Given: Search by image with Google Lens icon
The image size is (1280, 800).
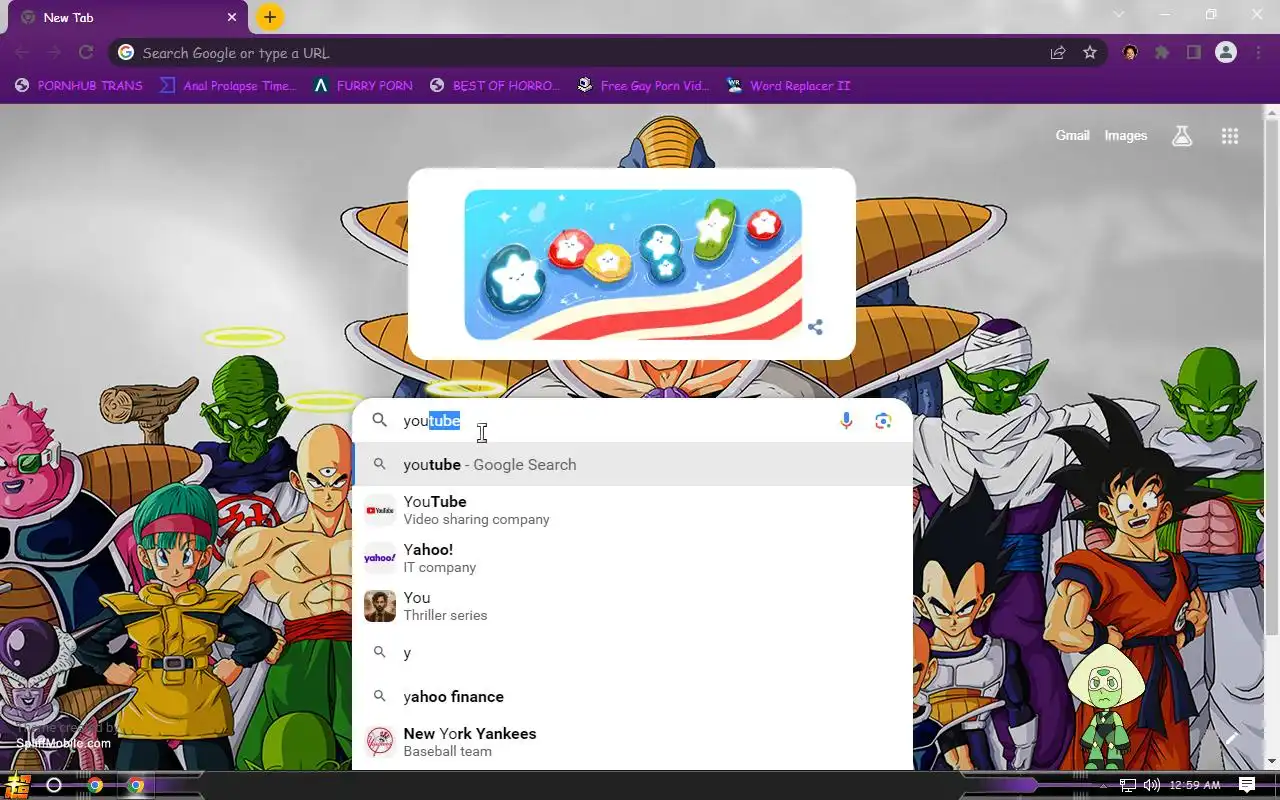Looking at the screenshot, I should coord(883,421).
